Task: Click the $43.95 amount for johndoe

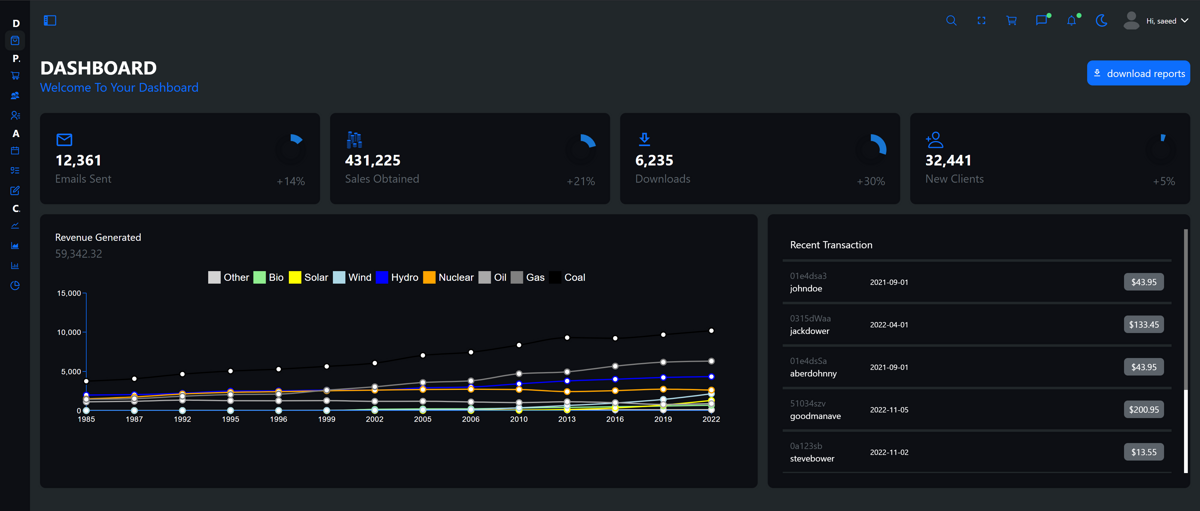Action: [1143, 282]
